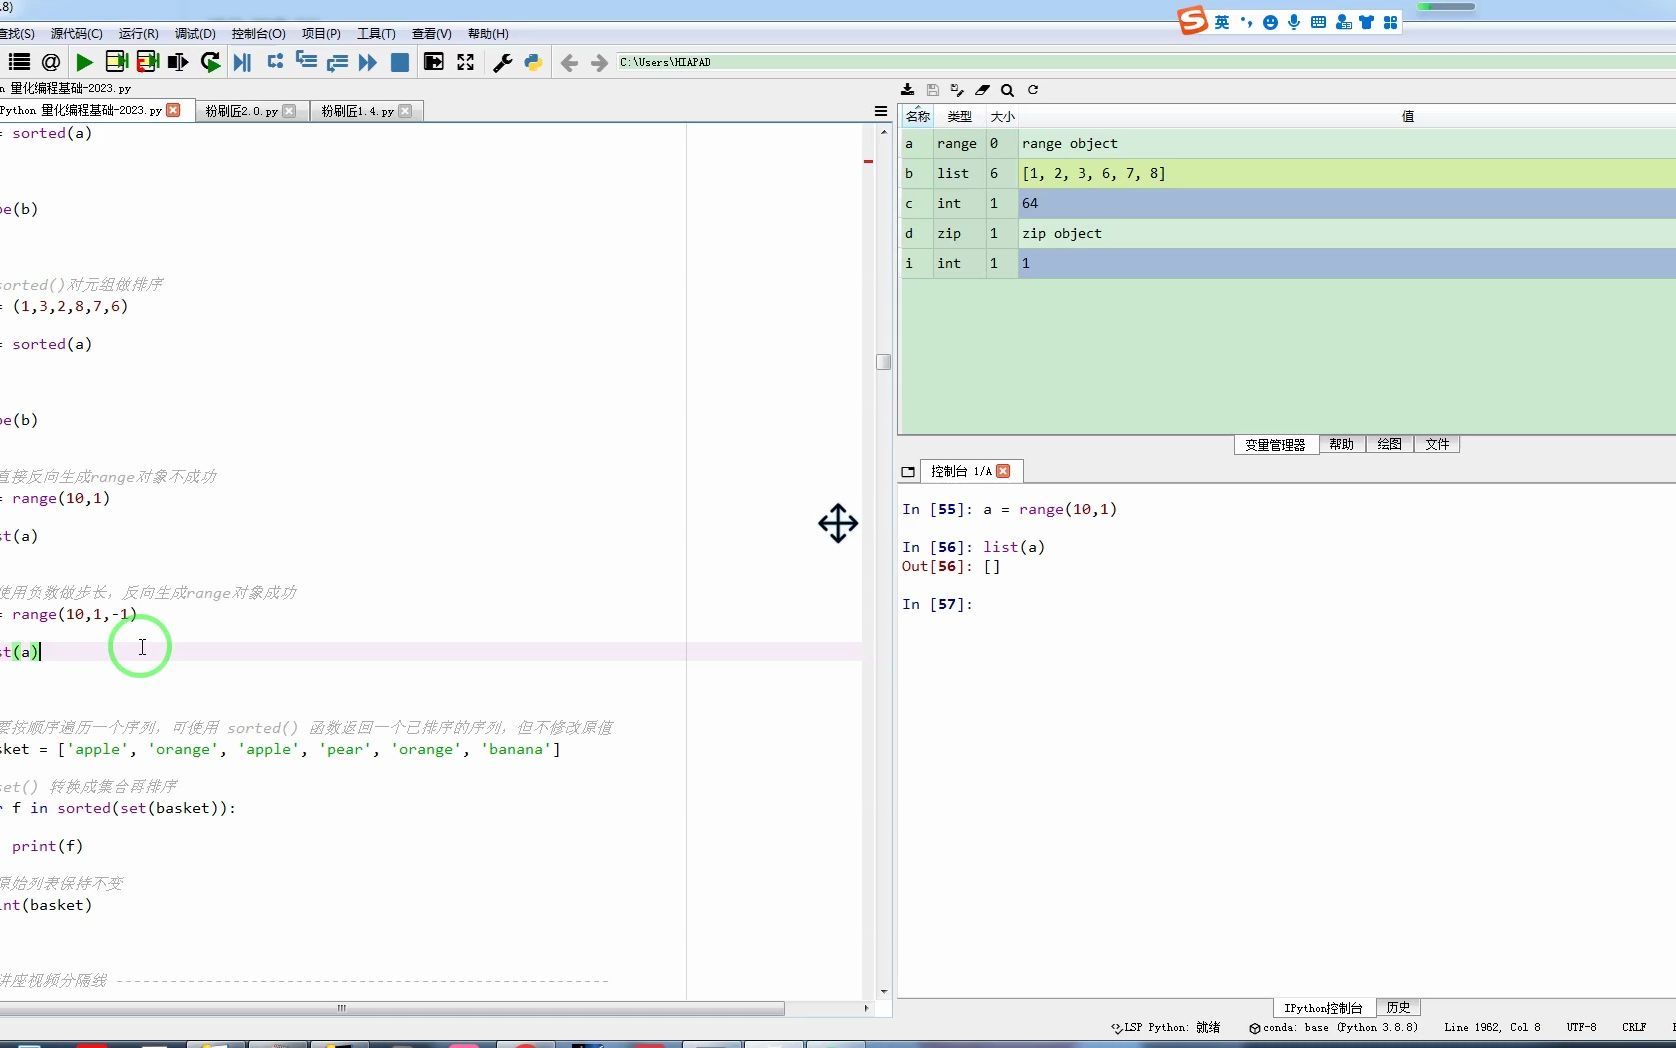
Task: Step return debug icon
Action: tap(337, 62)
